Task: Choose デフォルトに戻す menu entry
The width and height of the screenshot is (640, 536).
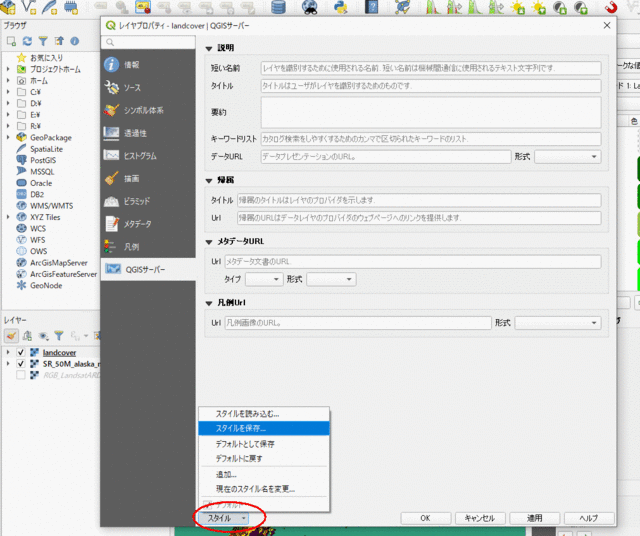Action: (x=264, y=458)
